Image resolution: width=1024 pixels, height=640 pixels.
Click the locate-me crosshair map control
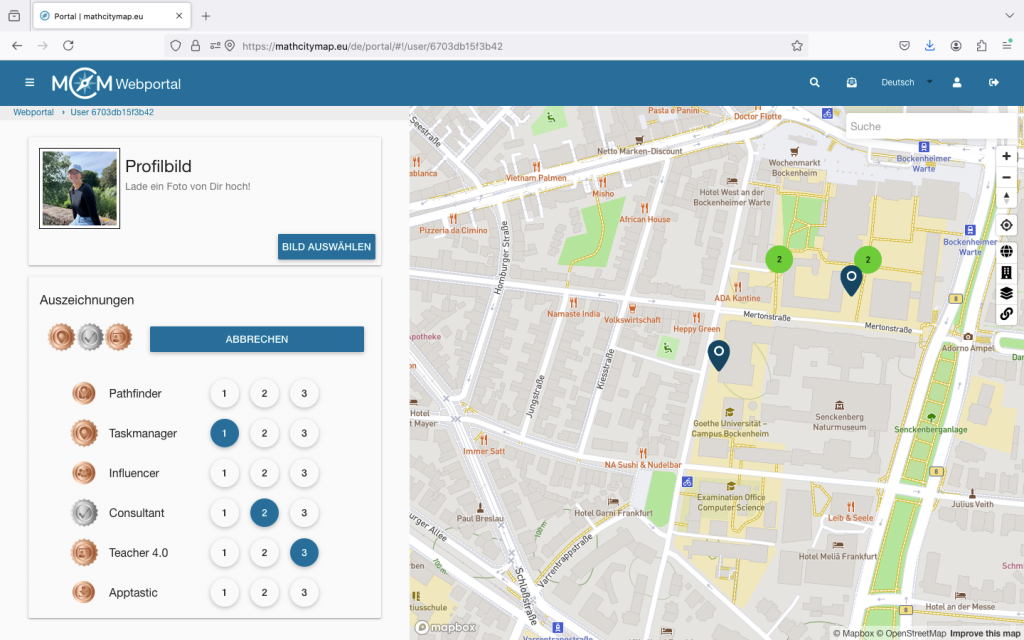tap(1006, 225)
